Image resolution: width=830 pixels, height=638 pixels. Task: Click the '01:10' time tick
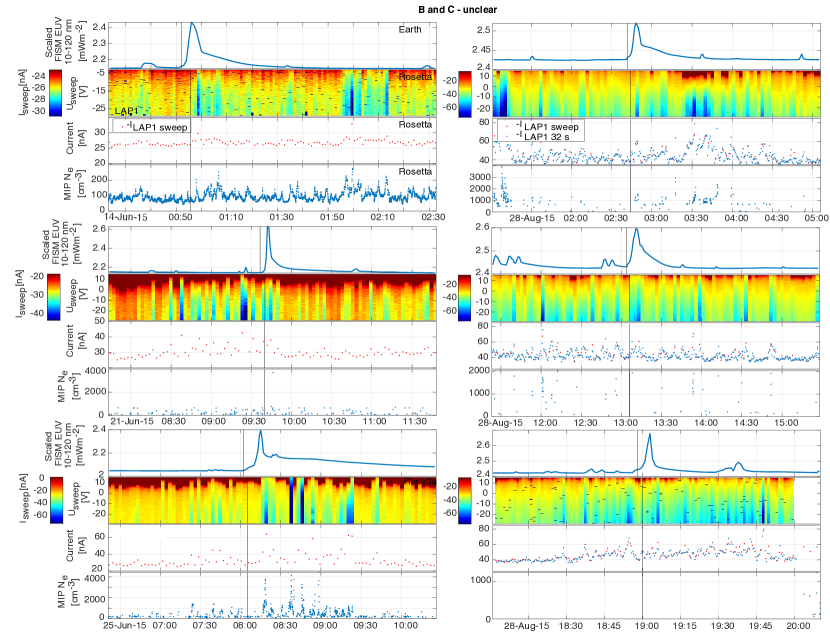231,217
